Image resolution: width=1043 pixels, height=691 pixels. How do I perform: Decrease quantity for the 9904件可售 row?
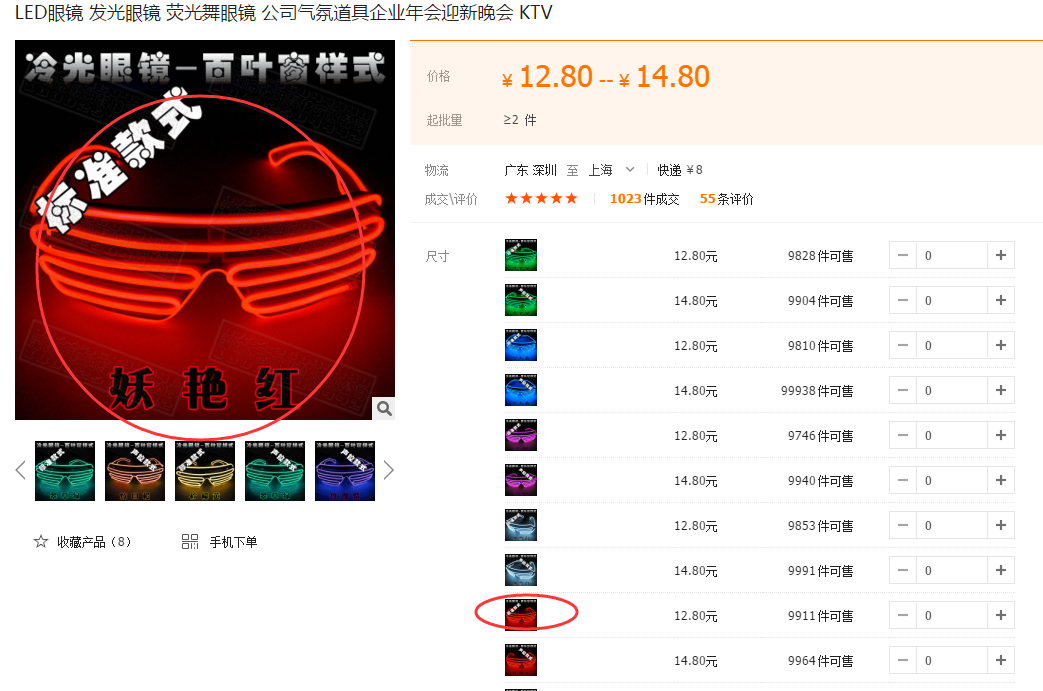(903, 300)
